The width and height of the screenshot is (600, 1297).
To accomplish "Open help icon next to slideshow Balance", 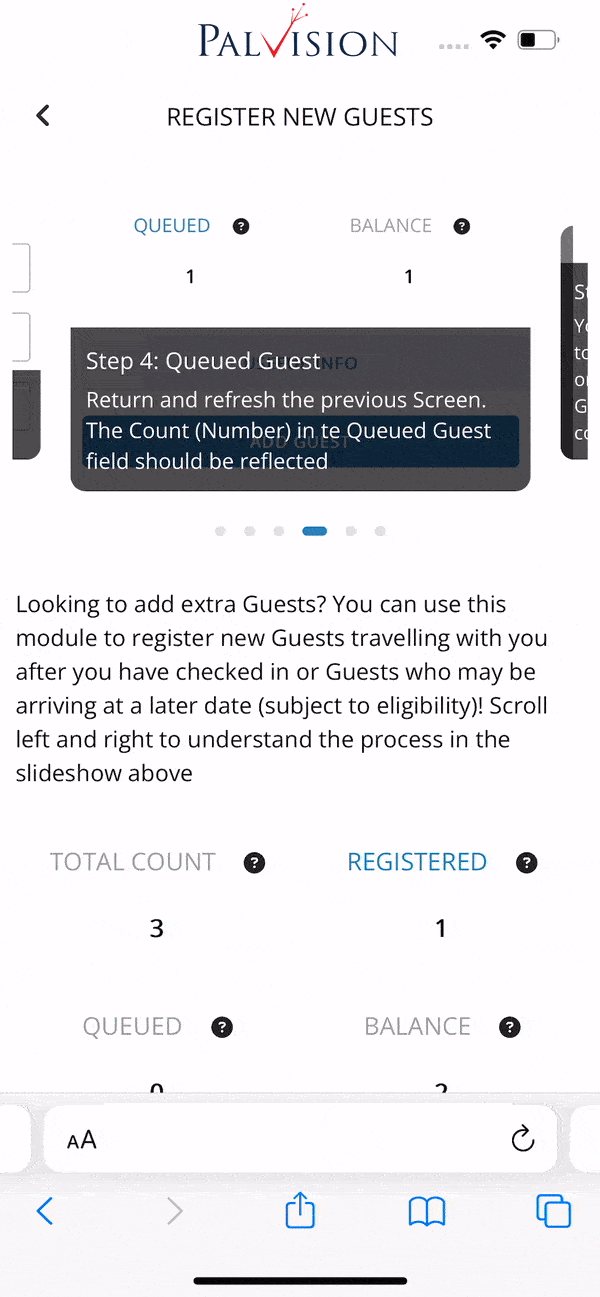I will pyautogui.click(x=461, y=226).
